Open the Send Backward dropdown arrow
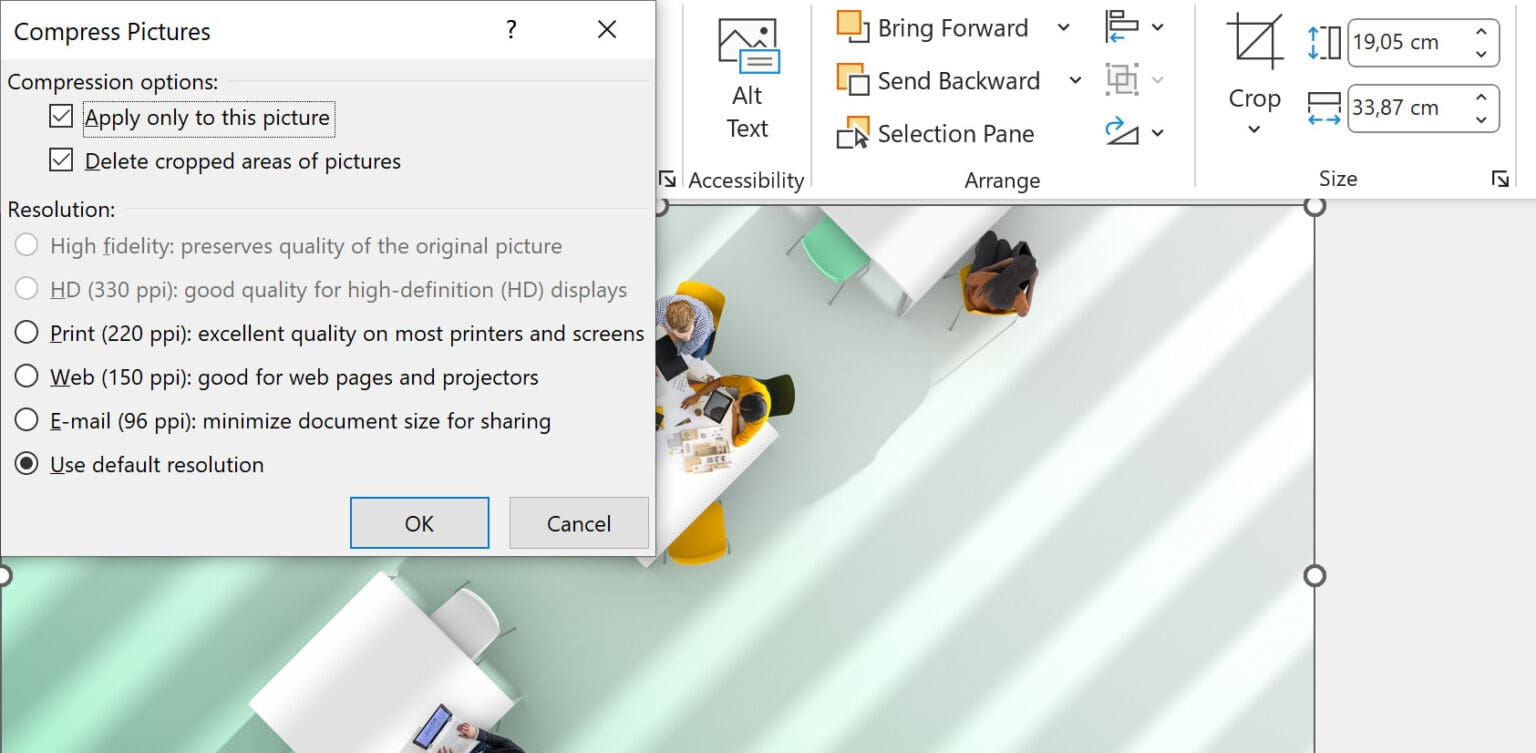1536x753 pixels. [x=1075, y=80]
